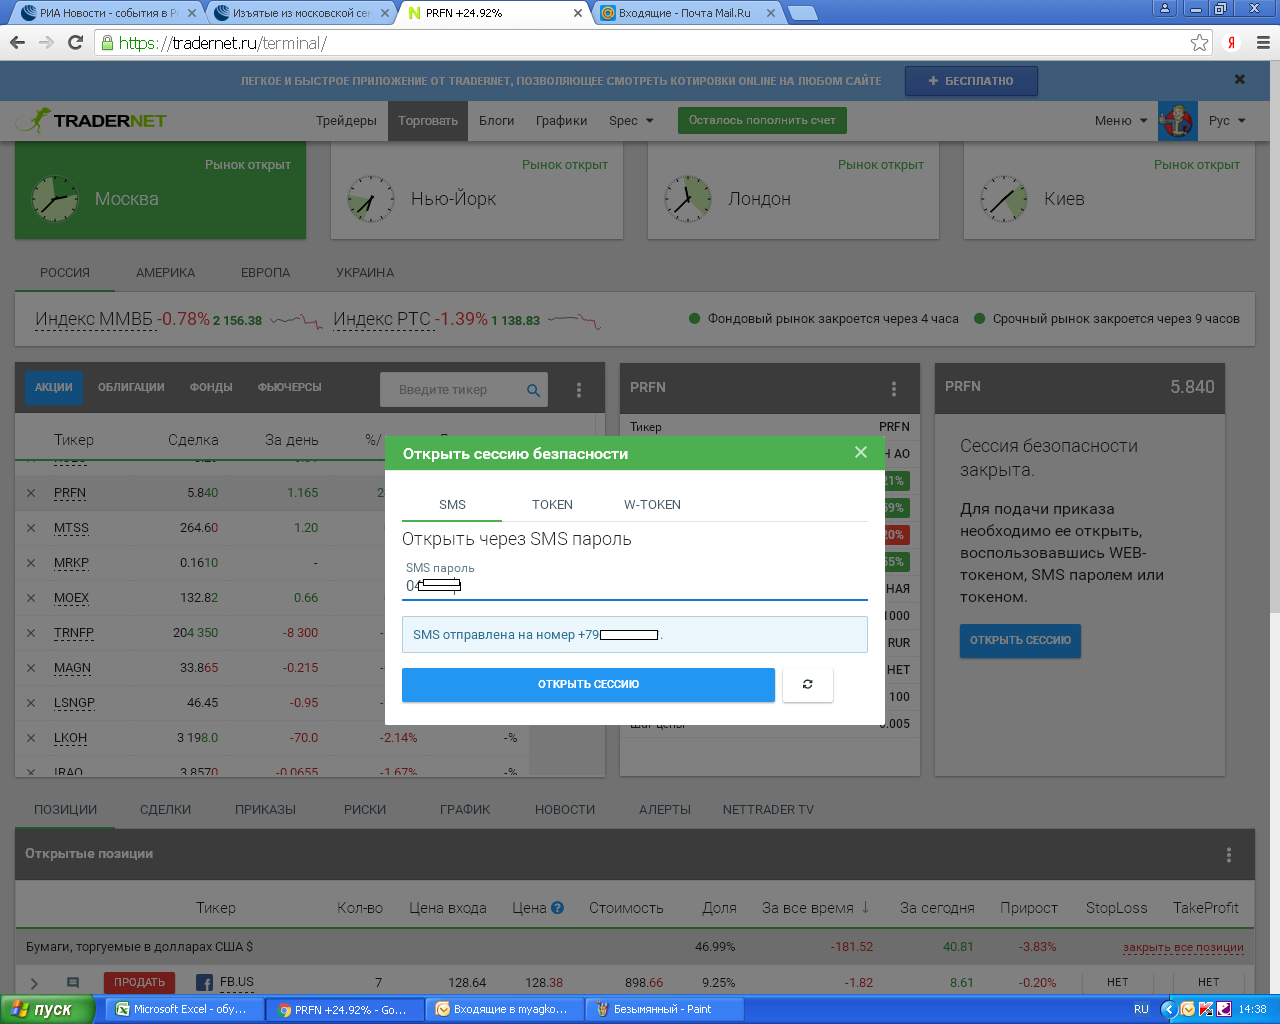Switch to the АМЕРИКА market tab
The width and height of the screenshot is (1280, 1024).
pyautogui.click(x=166, y=273)
